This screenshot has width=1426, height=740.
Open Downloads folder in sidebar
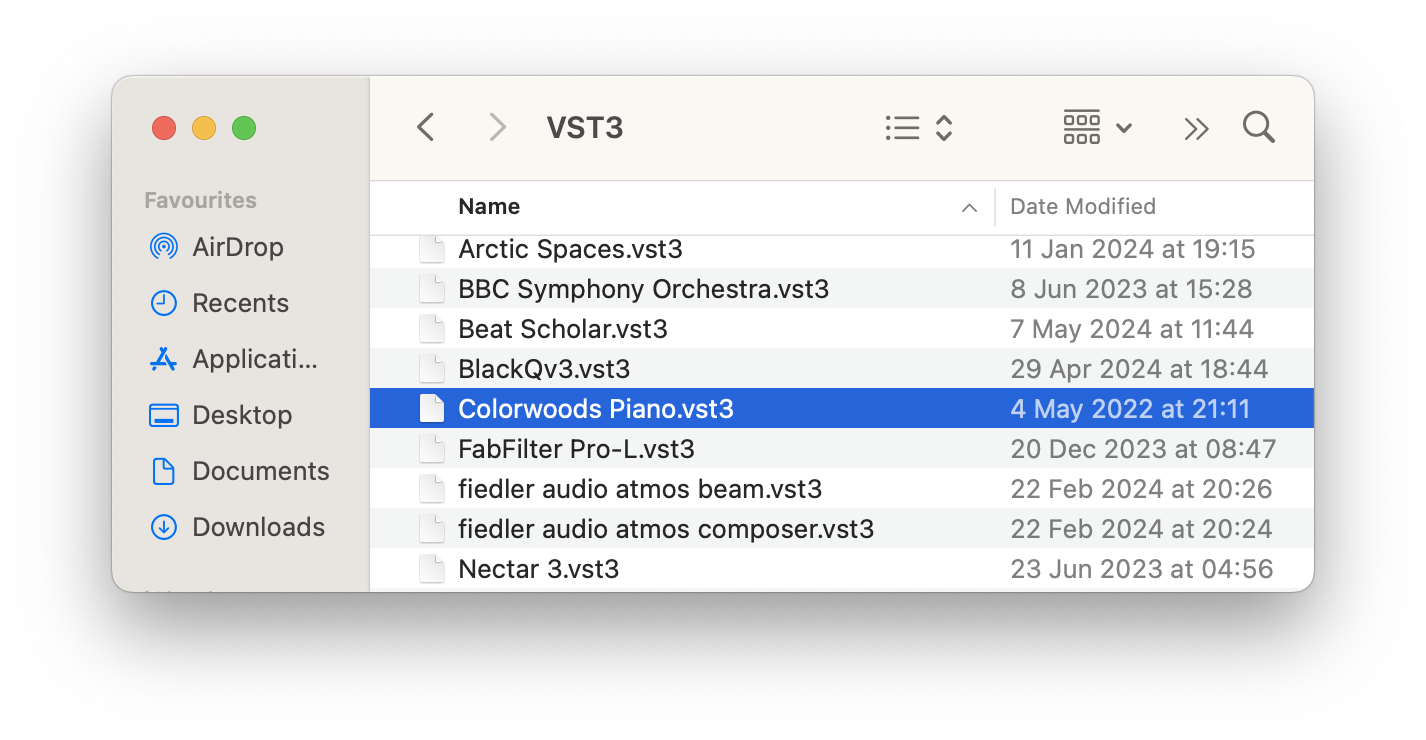(x=258, y=527)
